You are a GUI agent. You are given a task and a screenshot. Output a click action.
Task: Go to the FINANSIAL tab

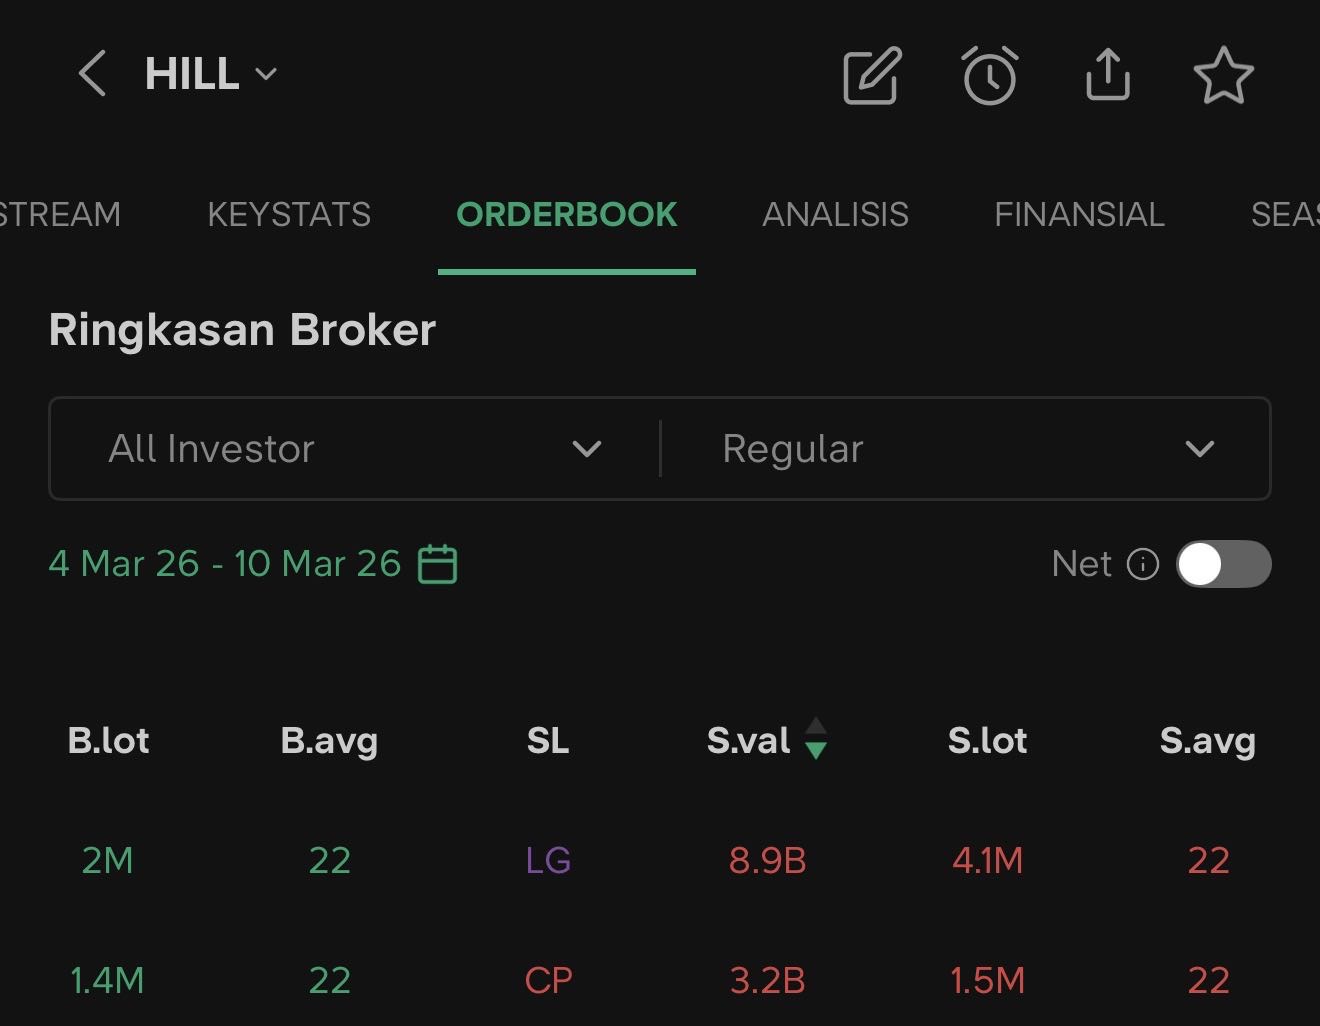1079,214
